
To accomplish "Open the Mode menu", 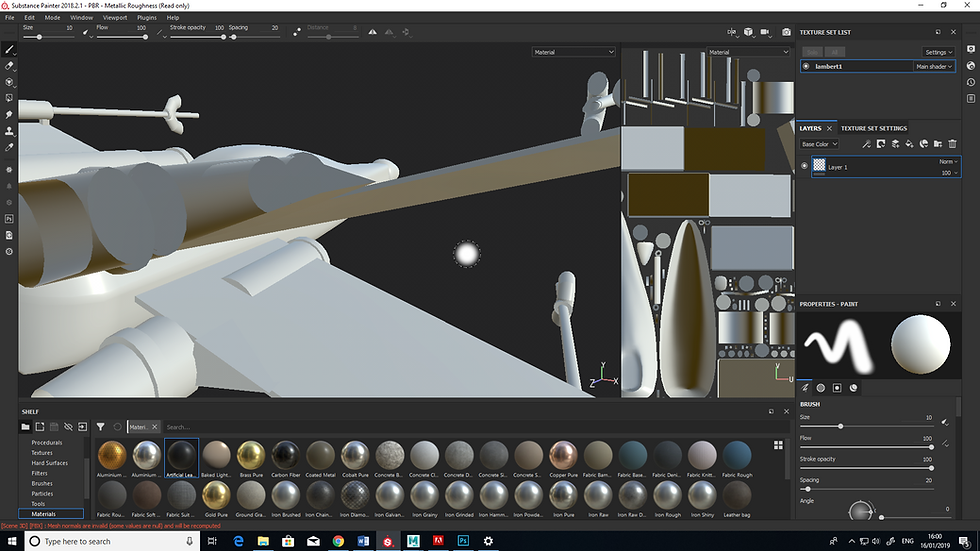I will pos(52,17).
